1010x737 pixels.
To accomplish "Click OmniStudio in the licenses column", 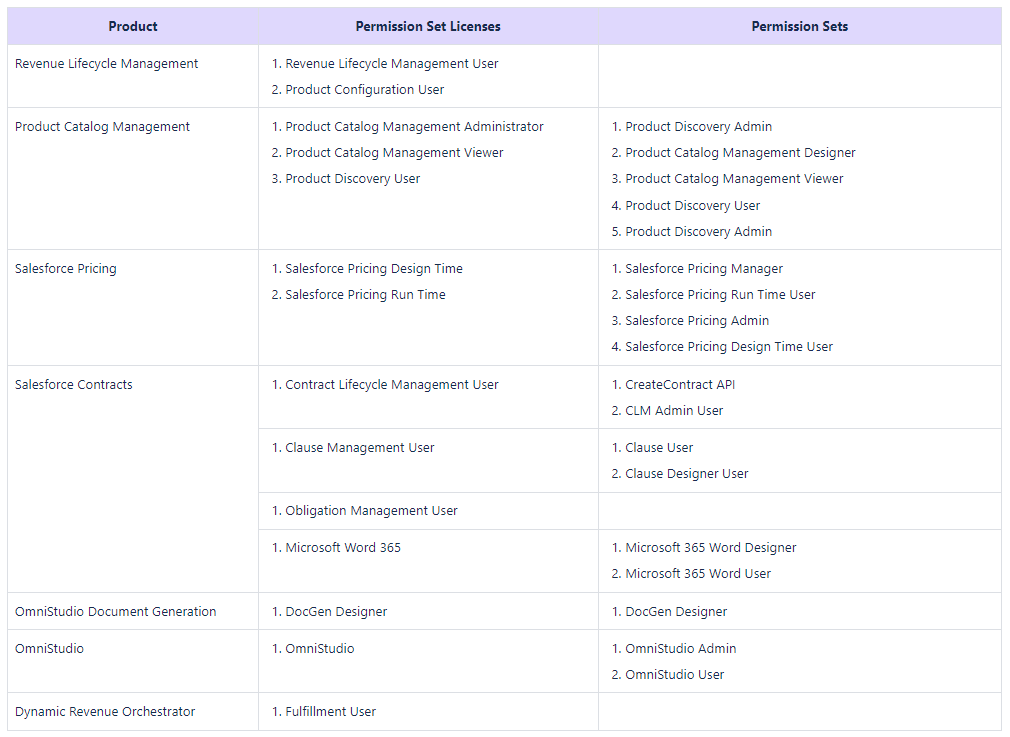I will click(319, 649).
